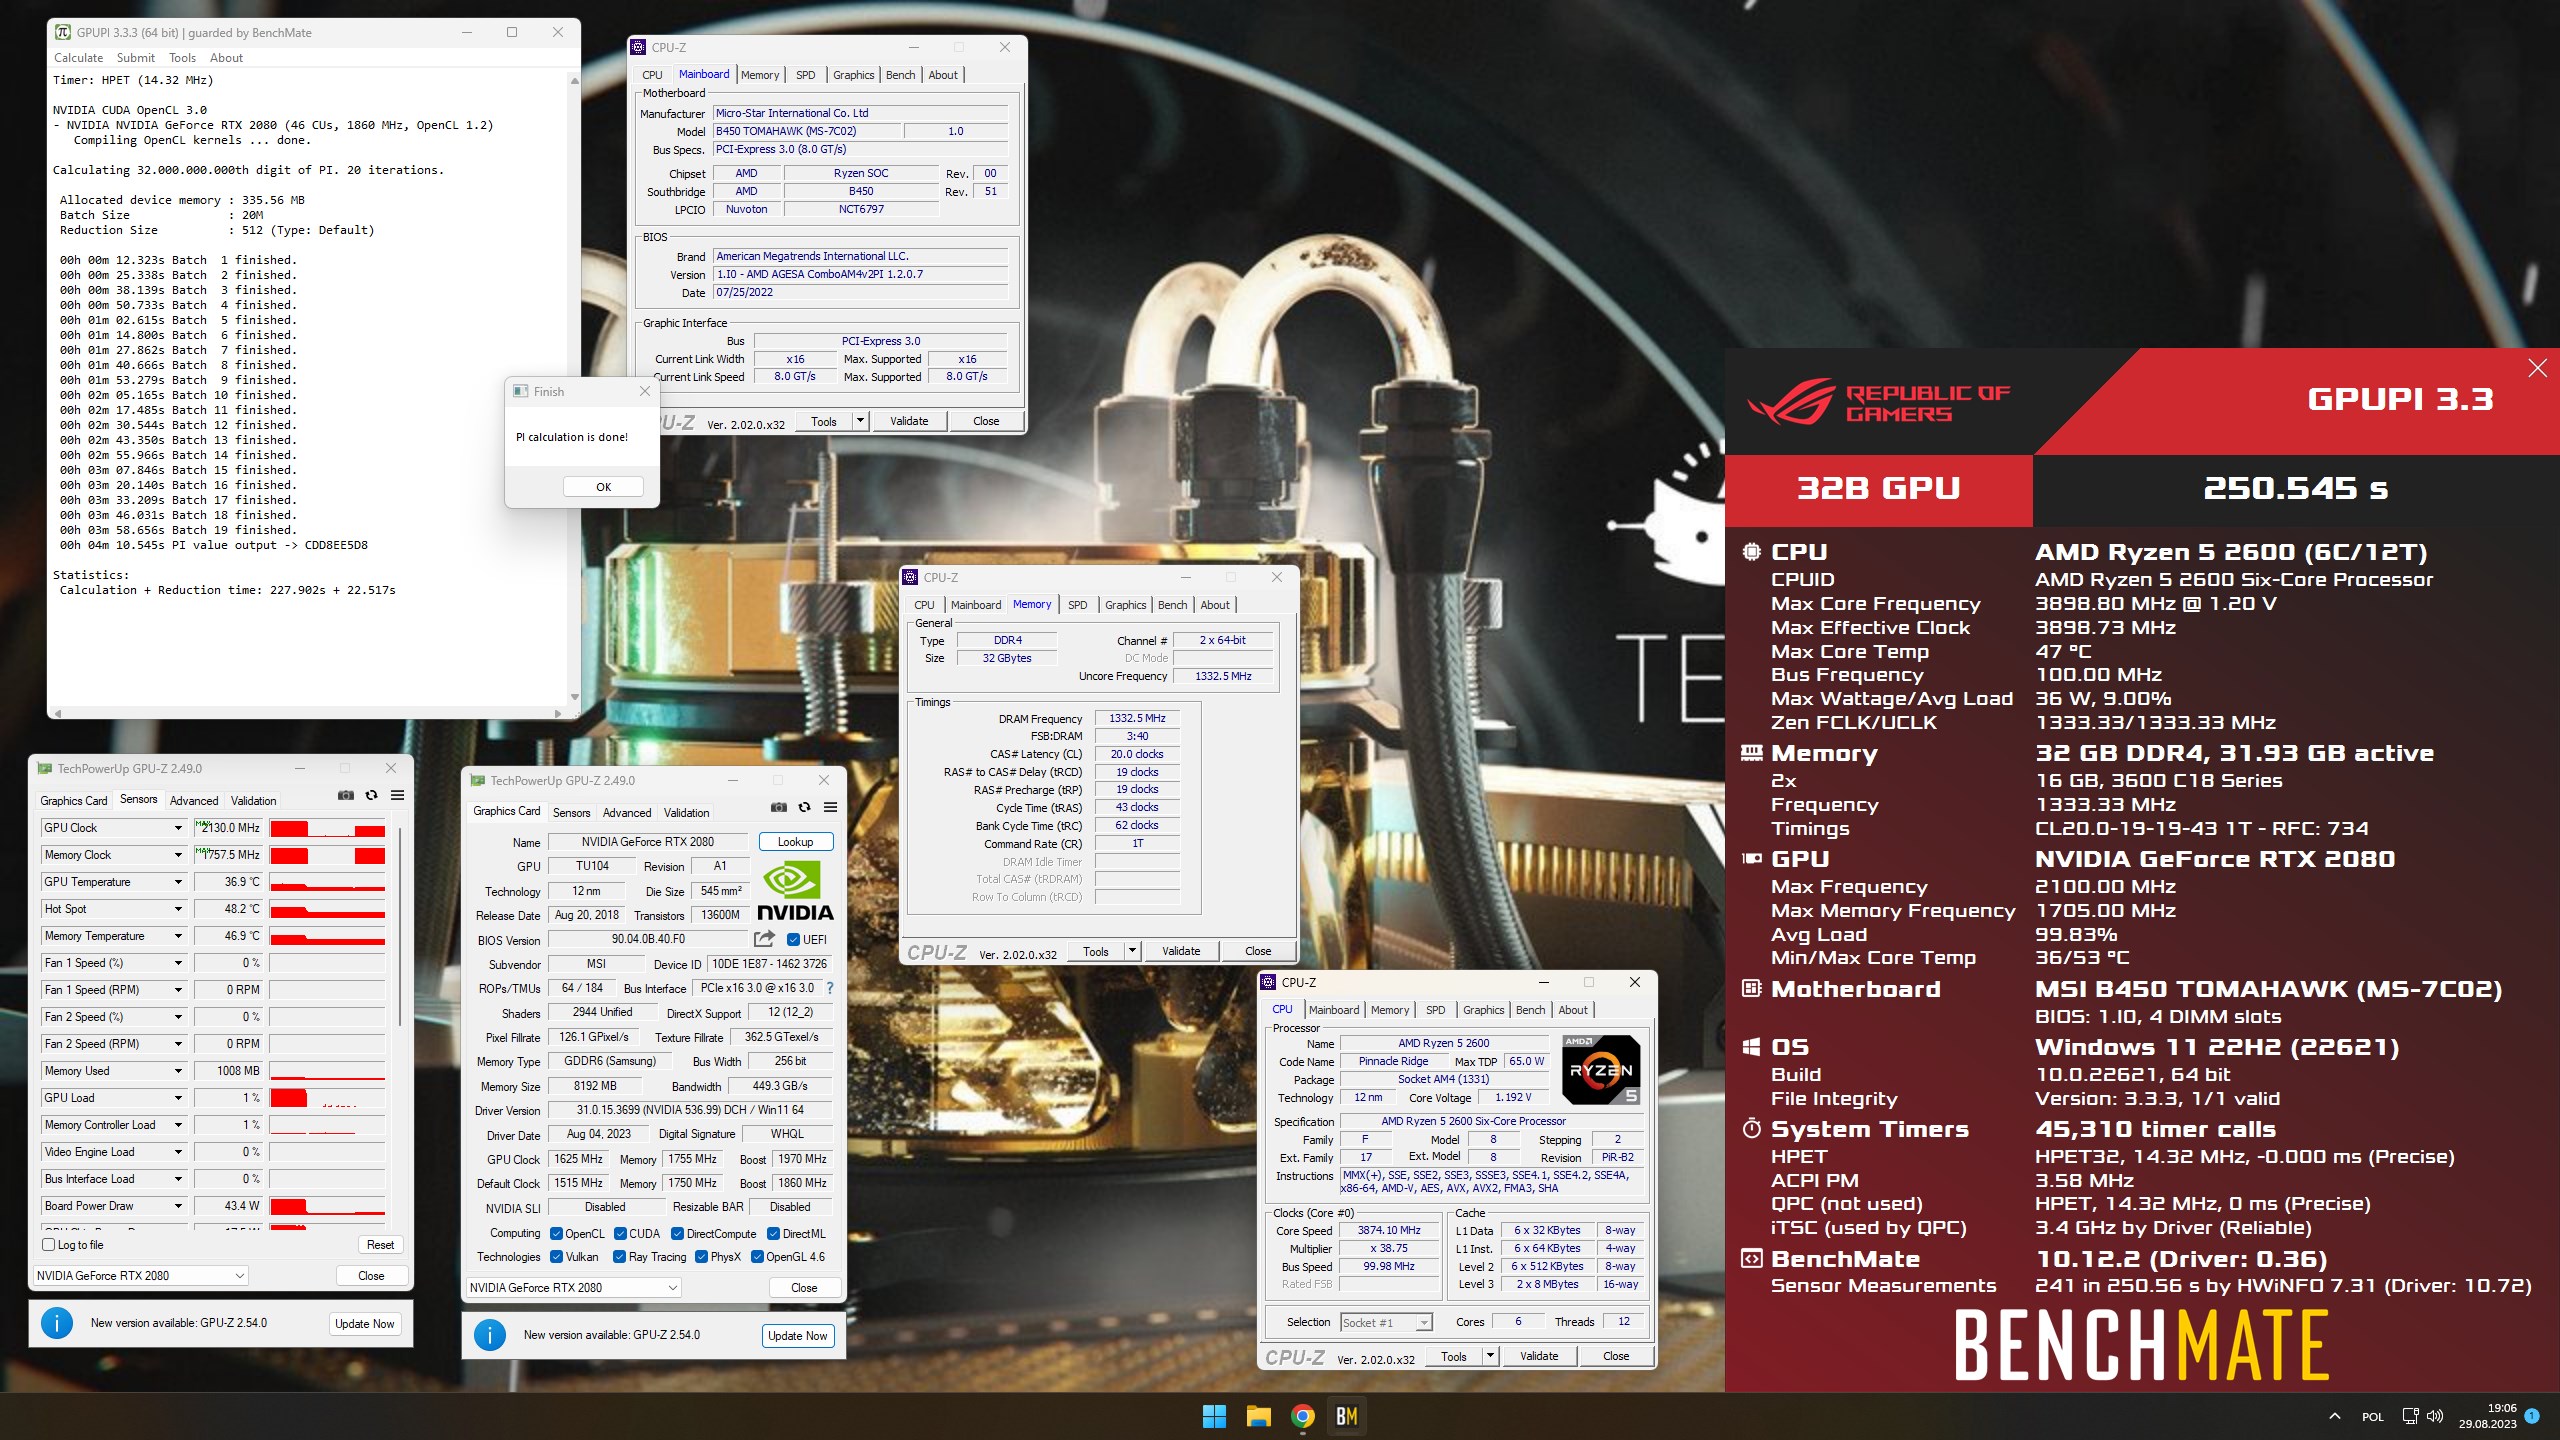Open Google Chrome from the taskbar
Image resolution: width=2560 pixels, height=1440 pixels.
pos(1302,1416)
